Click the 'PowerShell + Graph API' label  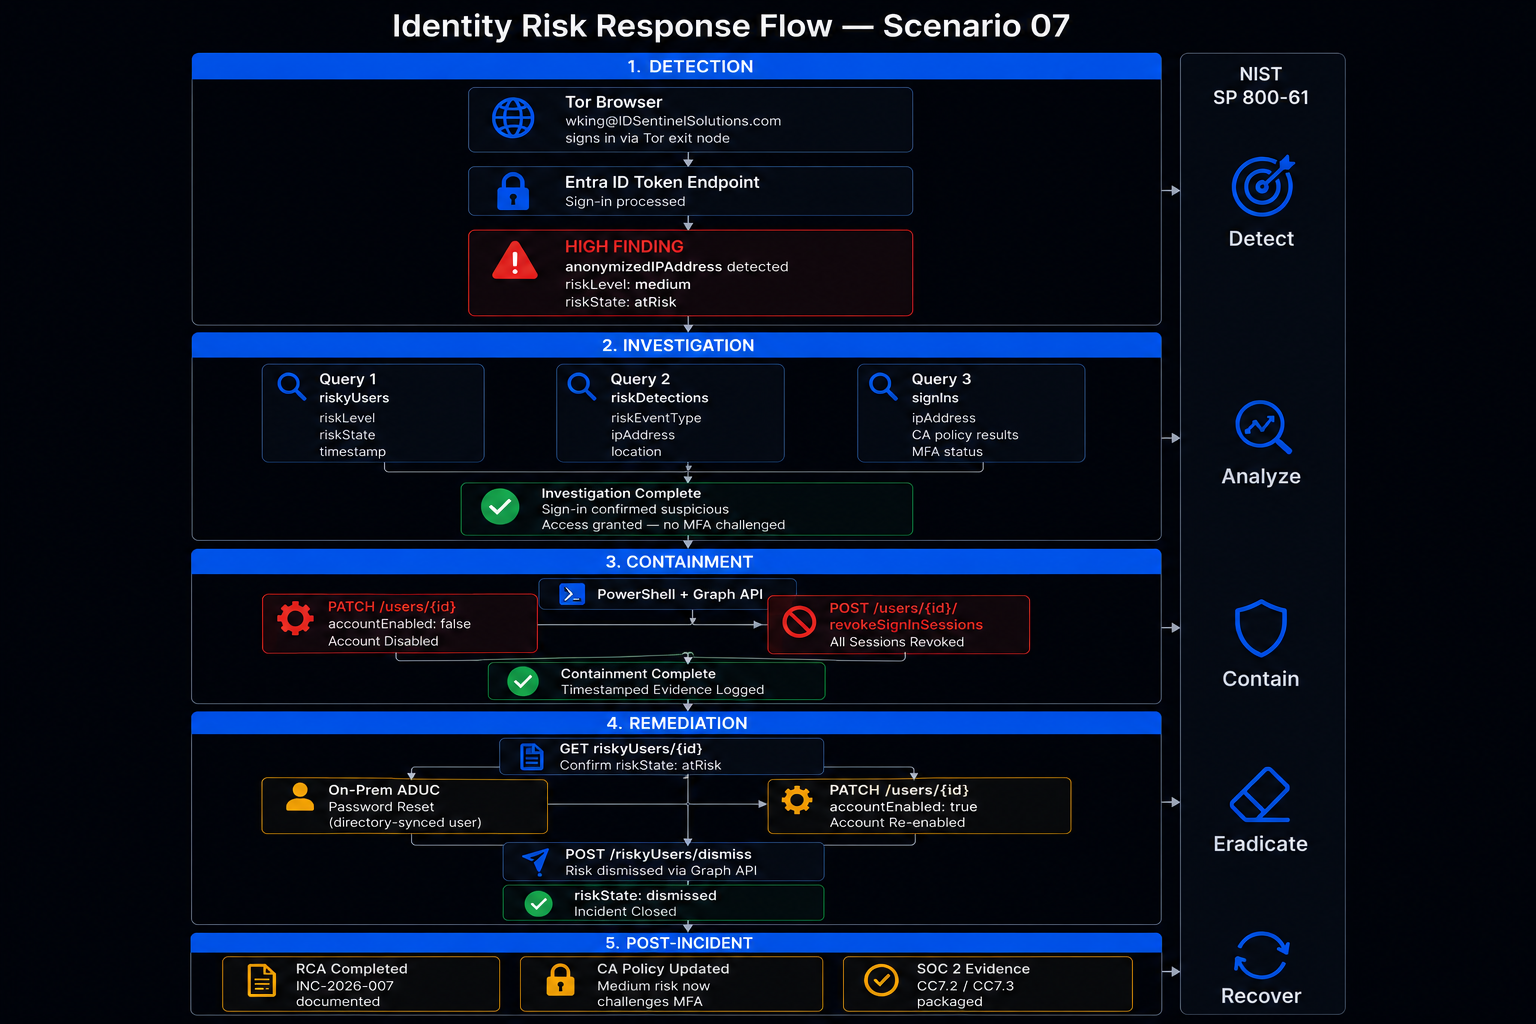(680, 594)
